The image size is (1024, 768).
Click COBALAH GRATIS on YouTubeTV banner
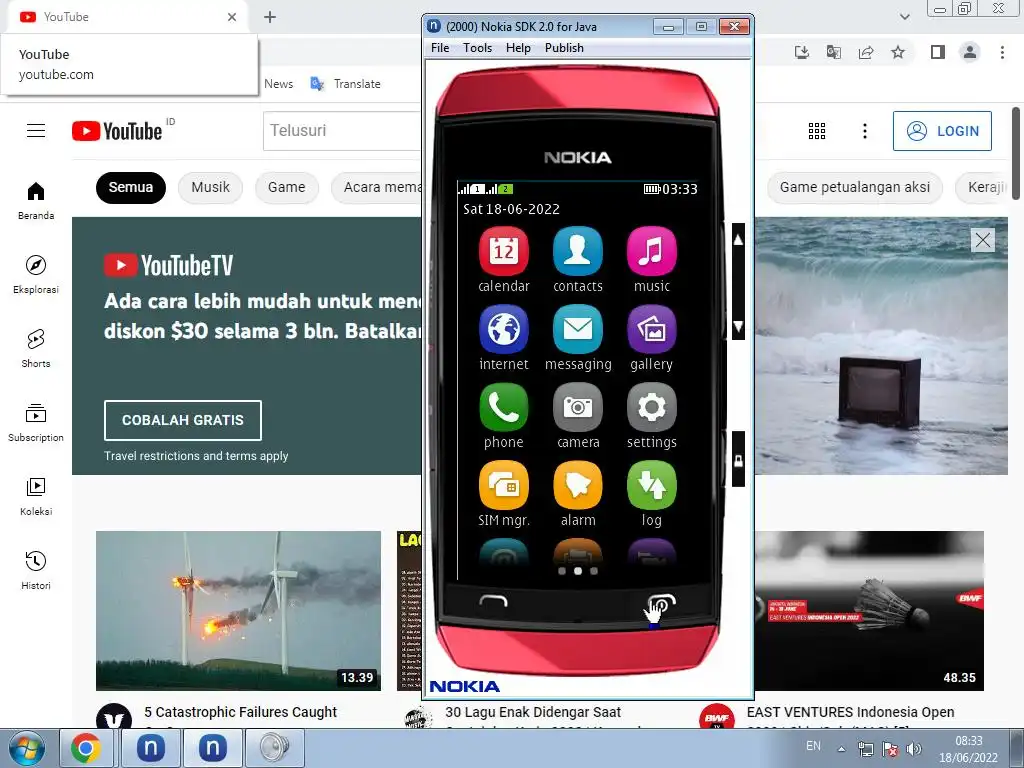(183, 420)
